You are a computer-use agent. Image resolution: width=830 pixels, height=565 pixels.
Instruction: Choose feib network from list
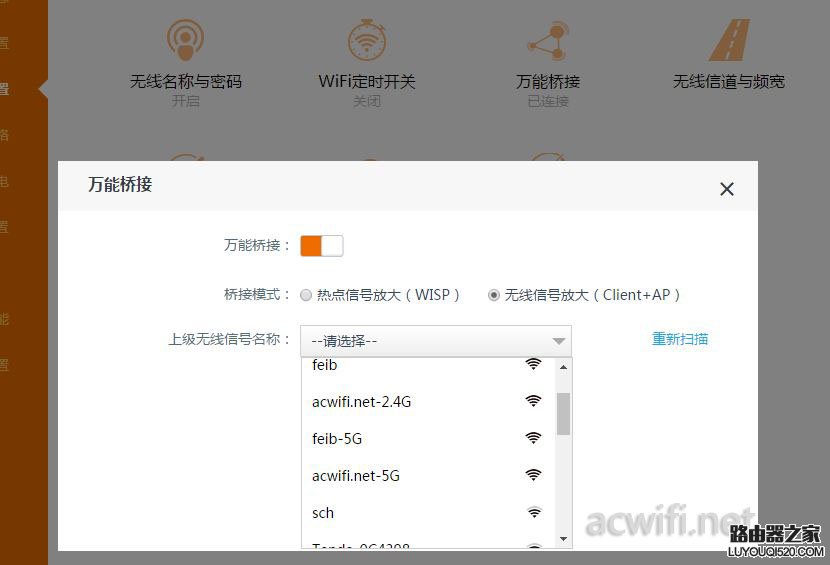(325, 365)
